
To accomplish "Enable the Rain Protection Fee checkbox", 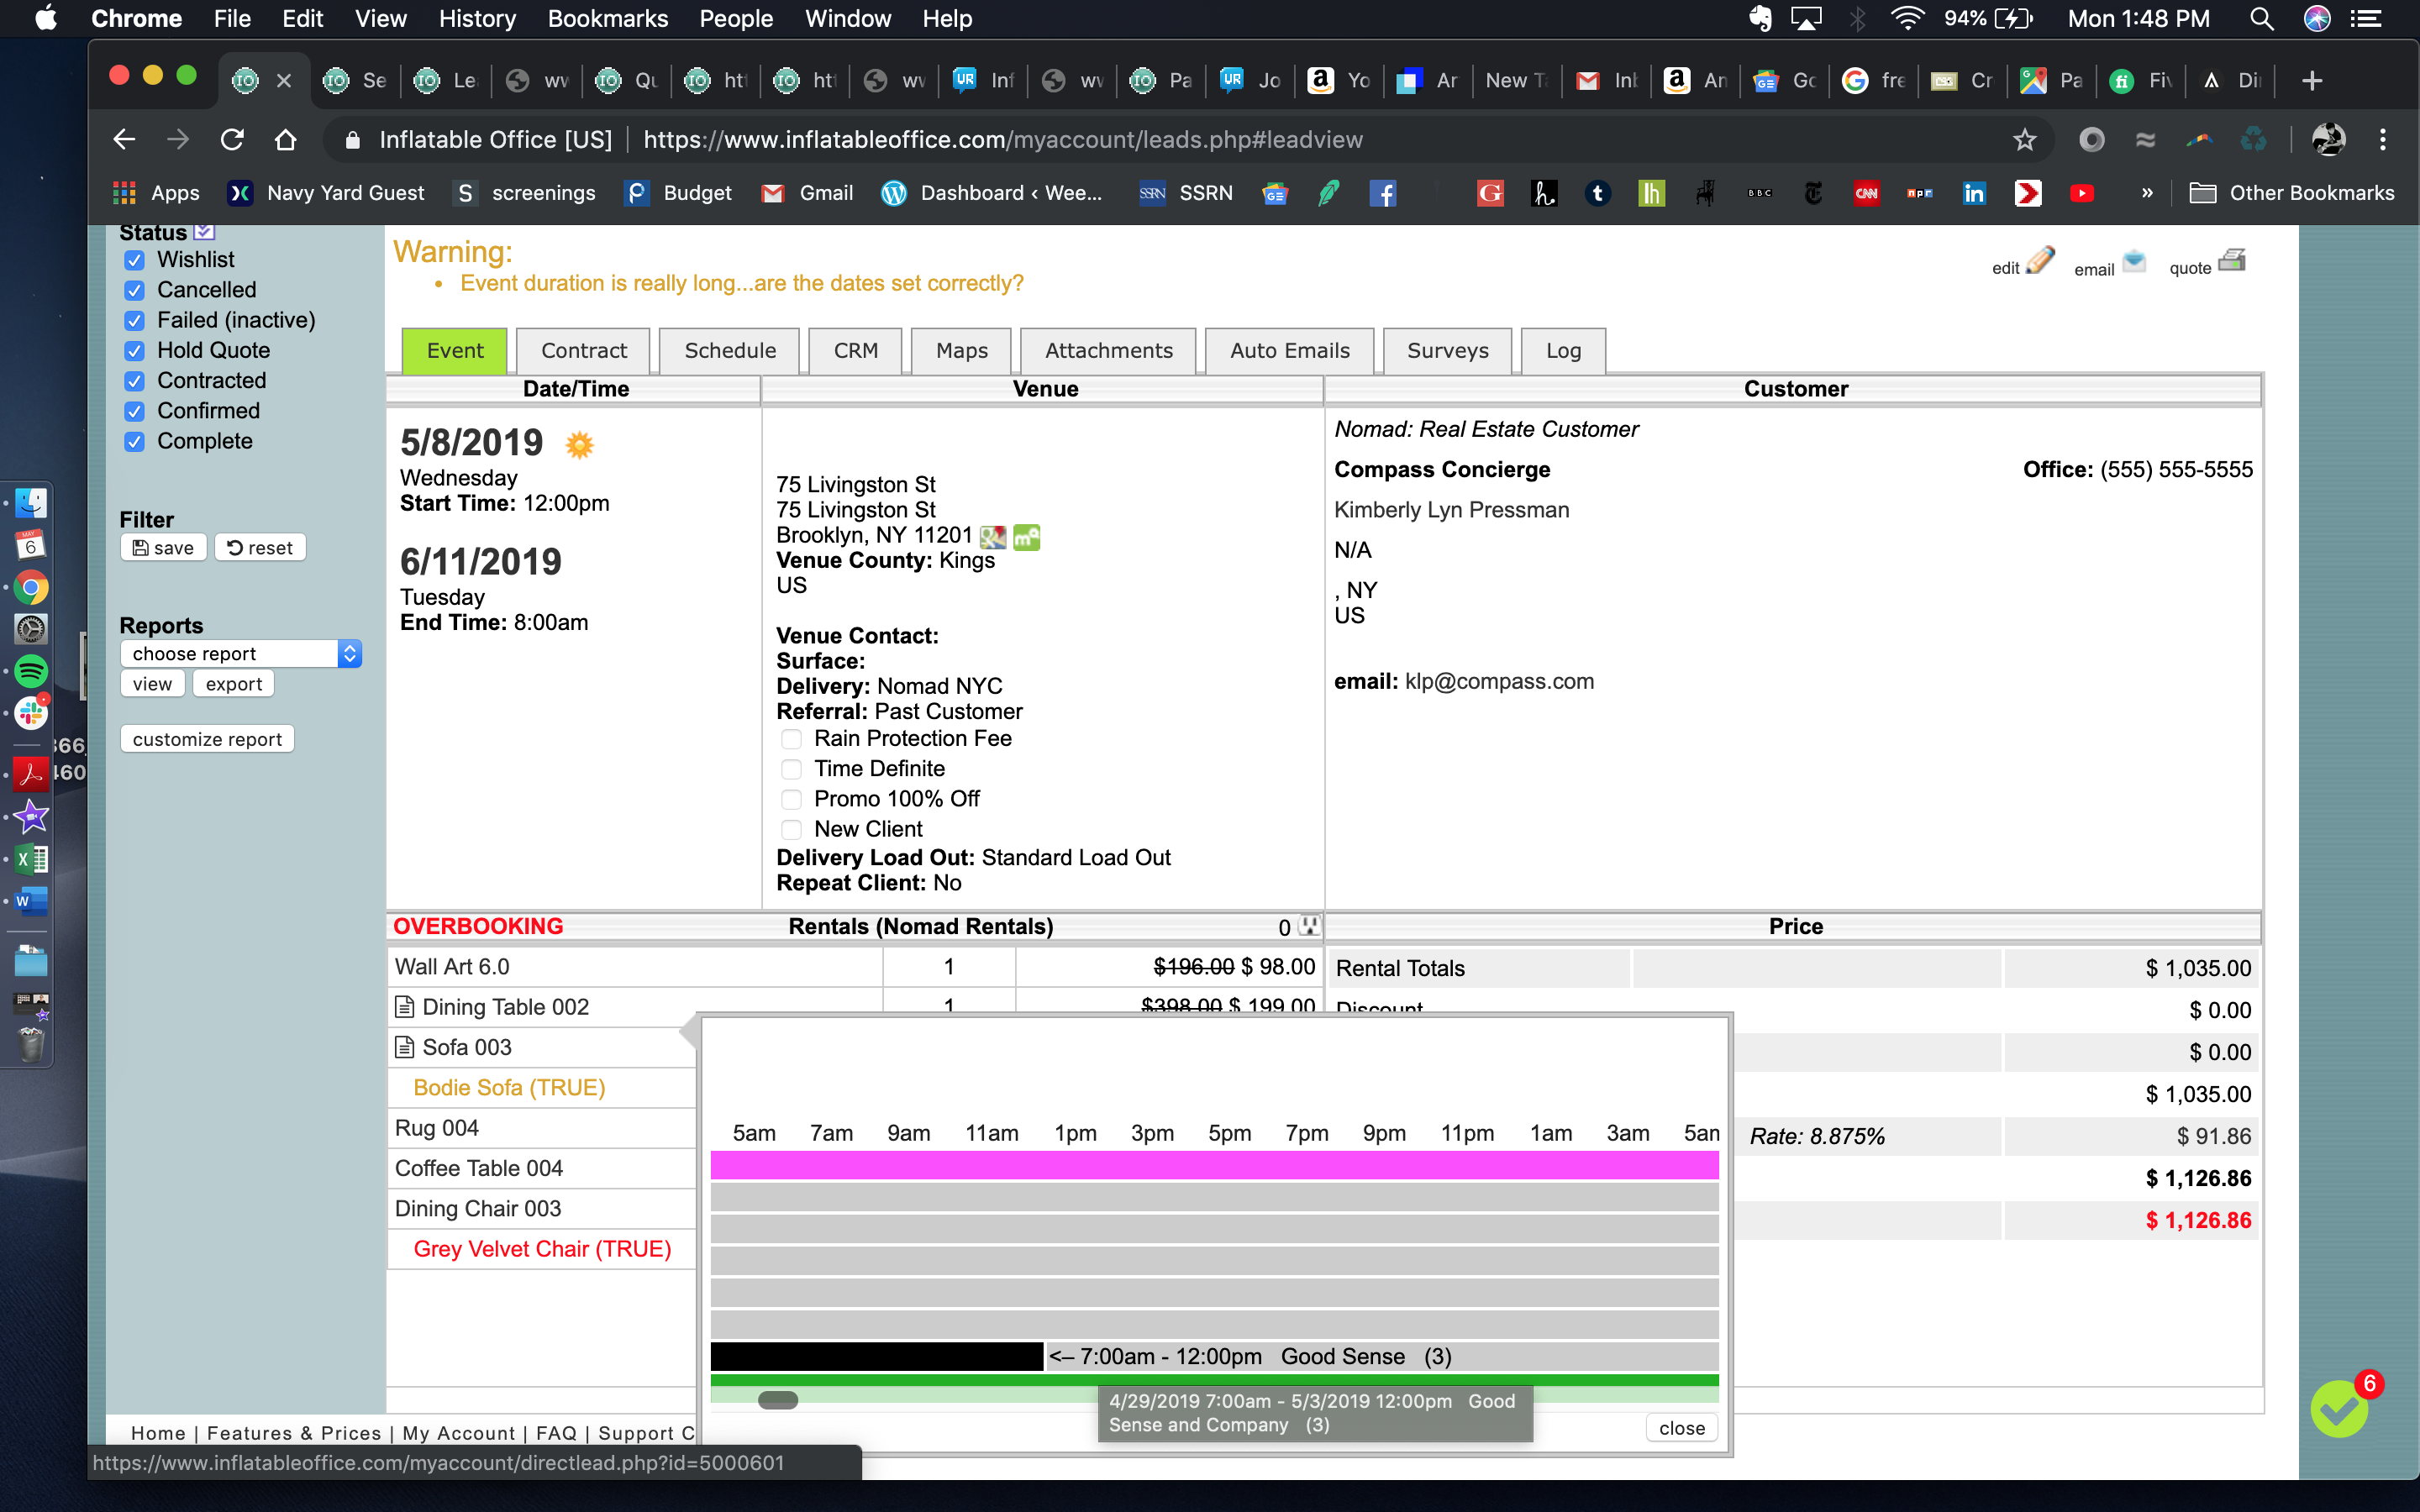I will pos(791,739).
